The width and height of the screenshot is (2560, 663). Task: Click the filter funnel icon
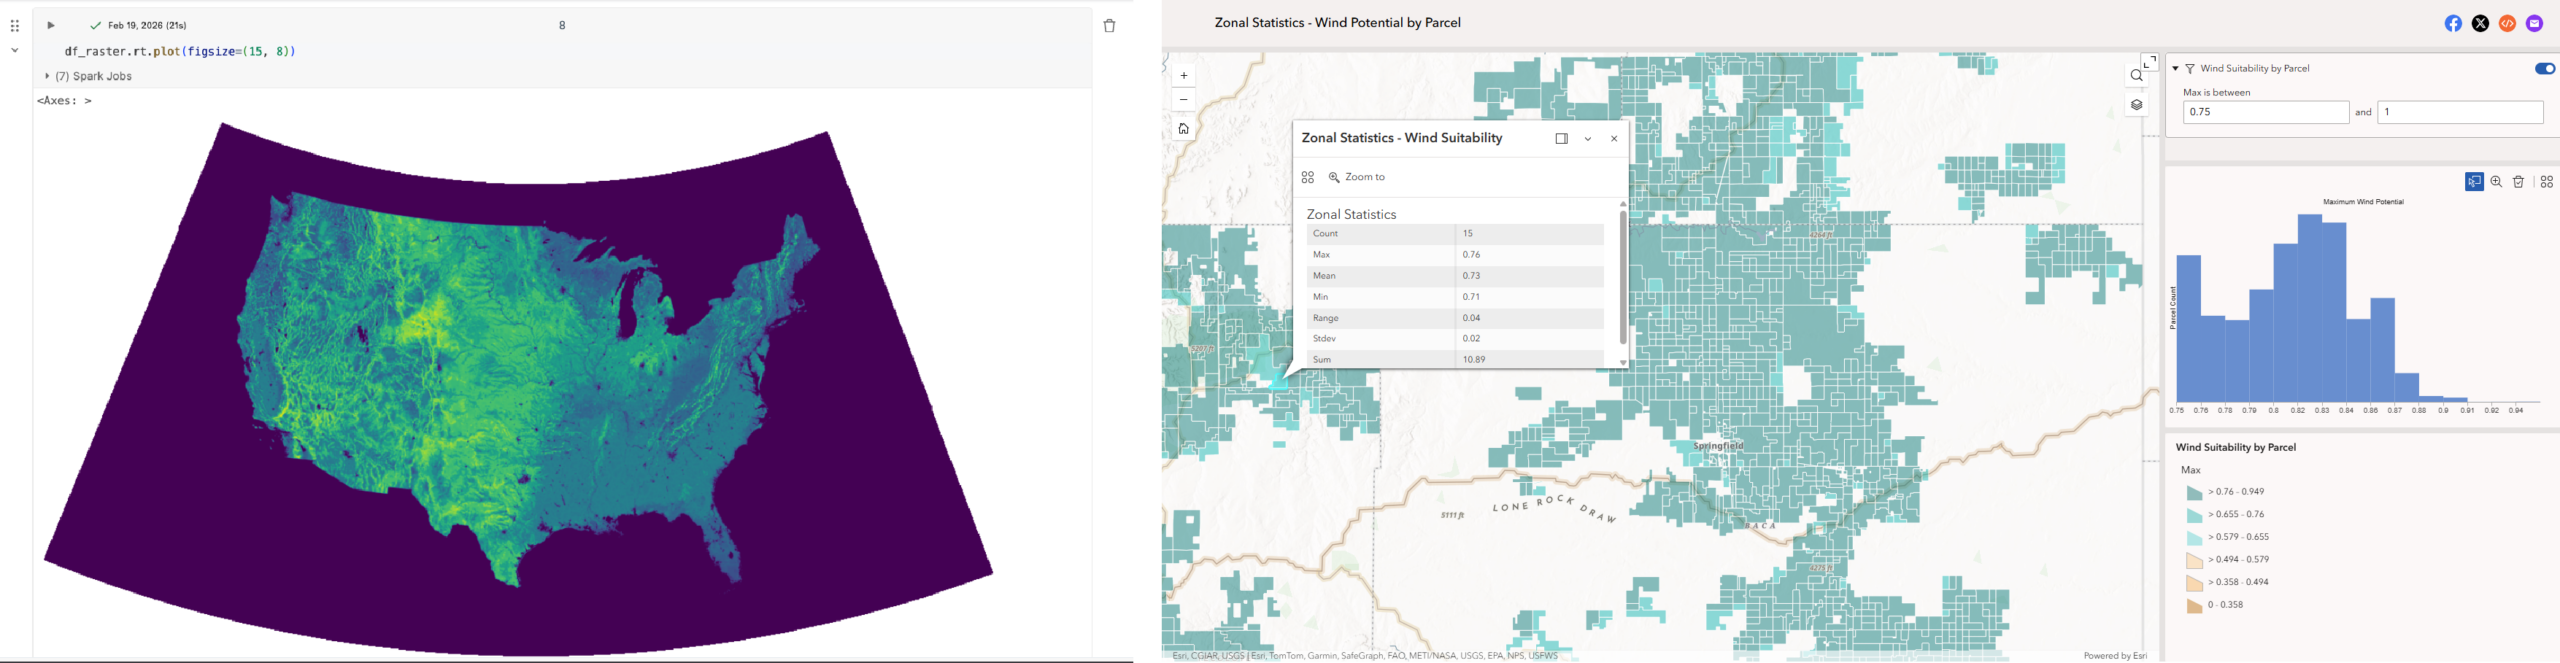click(2190, 68)
